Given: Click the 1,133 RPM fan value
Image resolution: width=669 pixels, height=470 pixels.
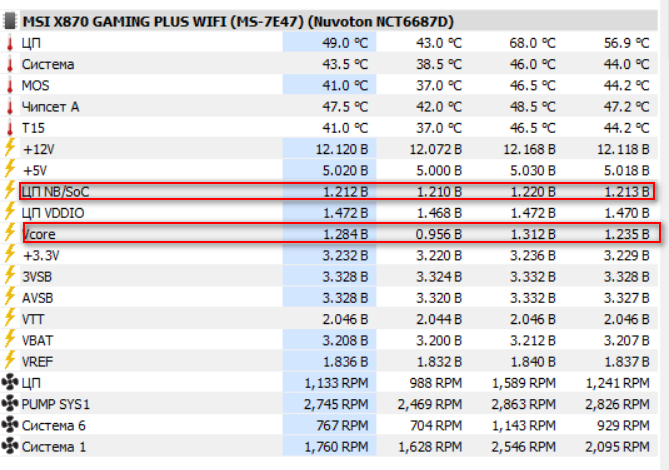Looking at the screenshot, I should pyautogui.click(x=336, y=383).
